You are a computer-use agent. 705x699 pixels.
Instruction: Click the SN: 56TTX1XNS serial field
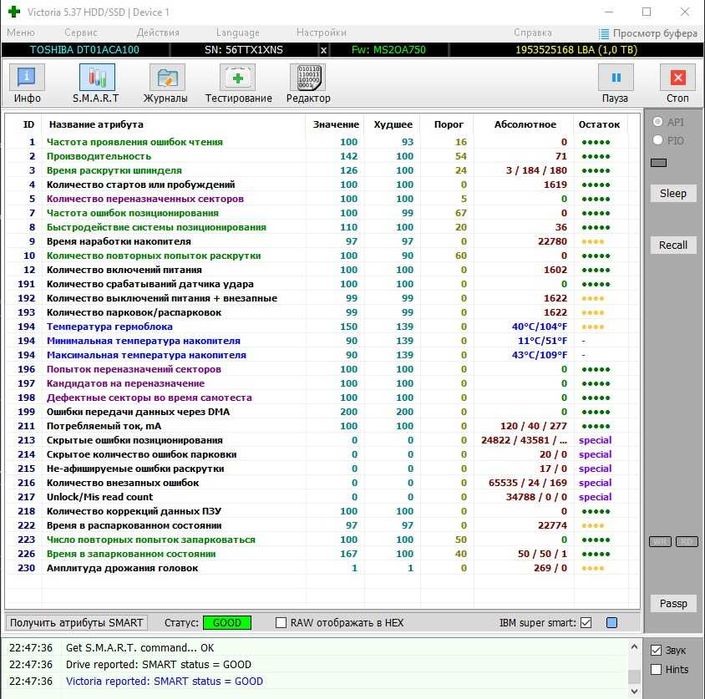[x=244, y=50]
